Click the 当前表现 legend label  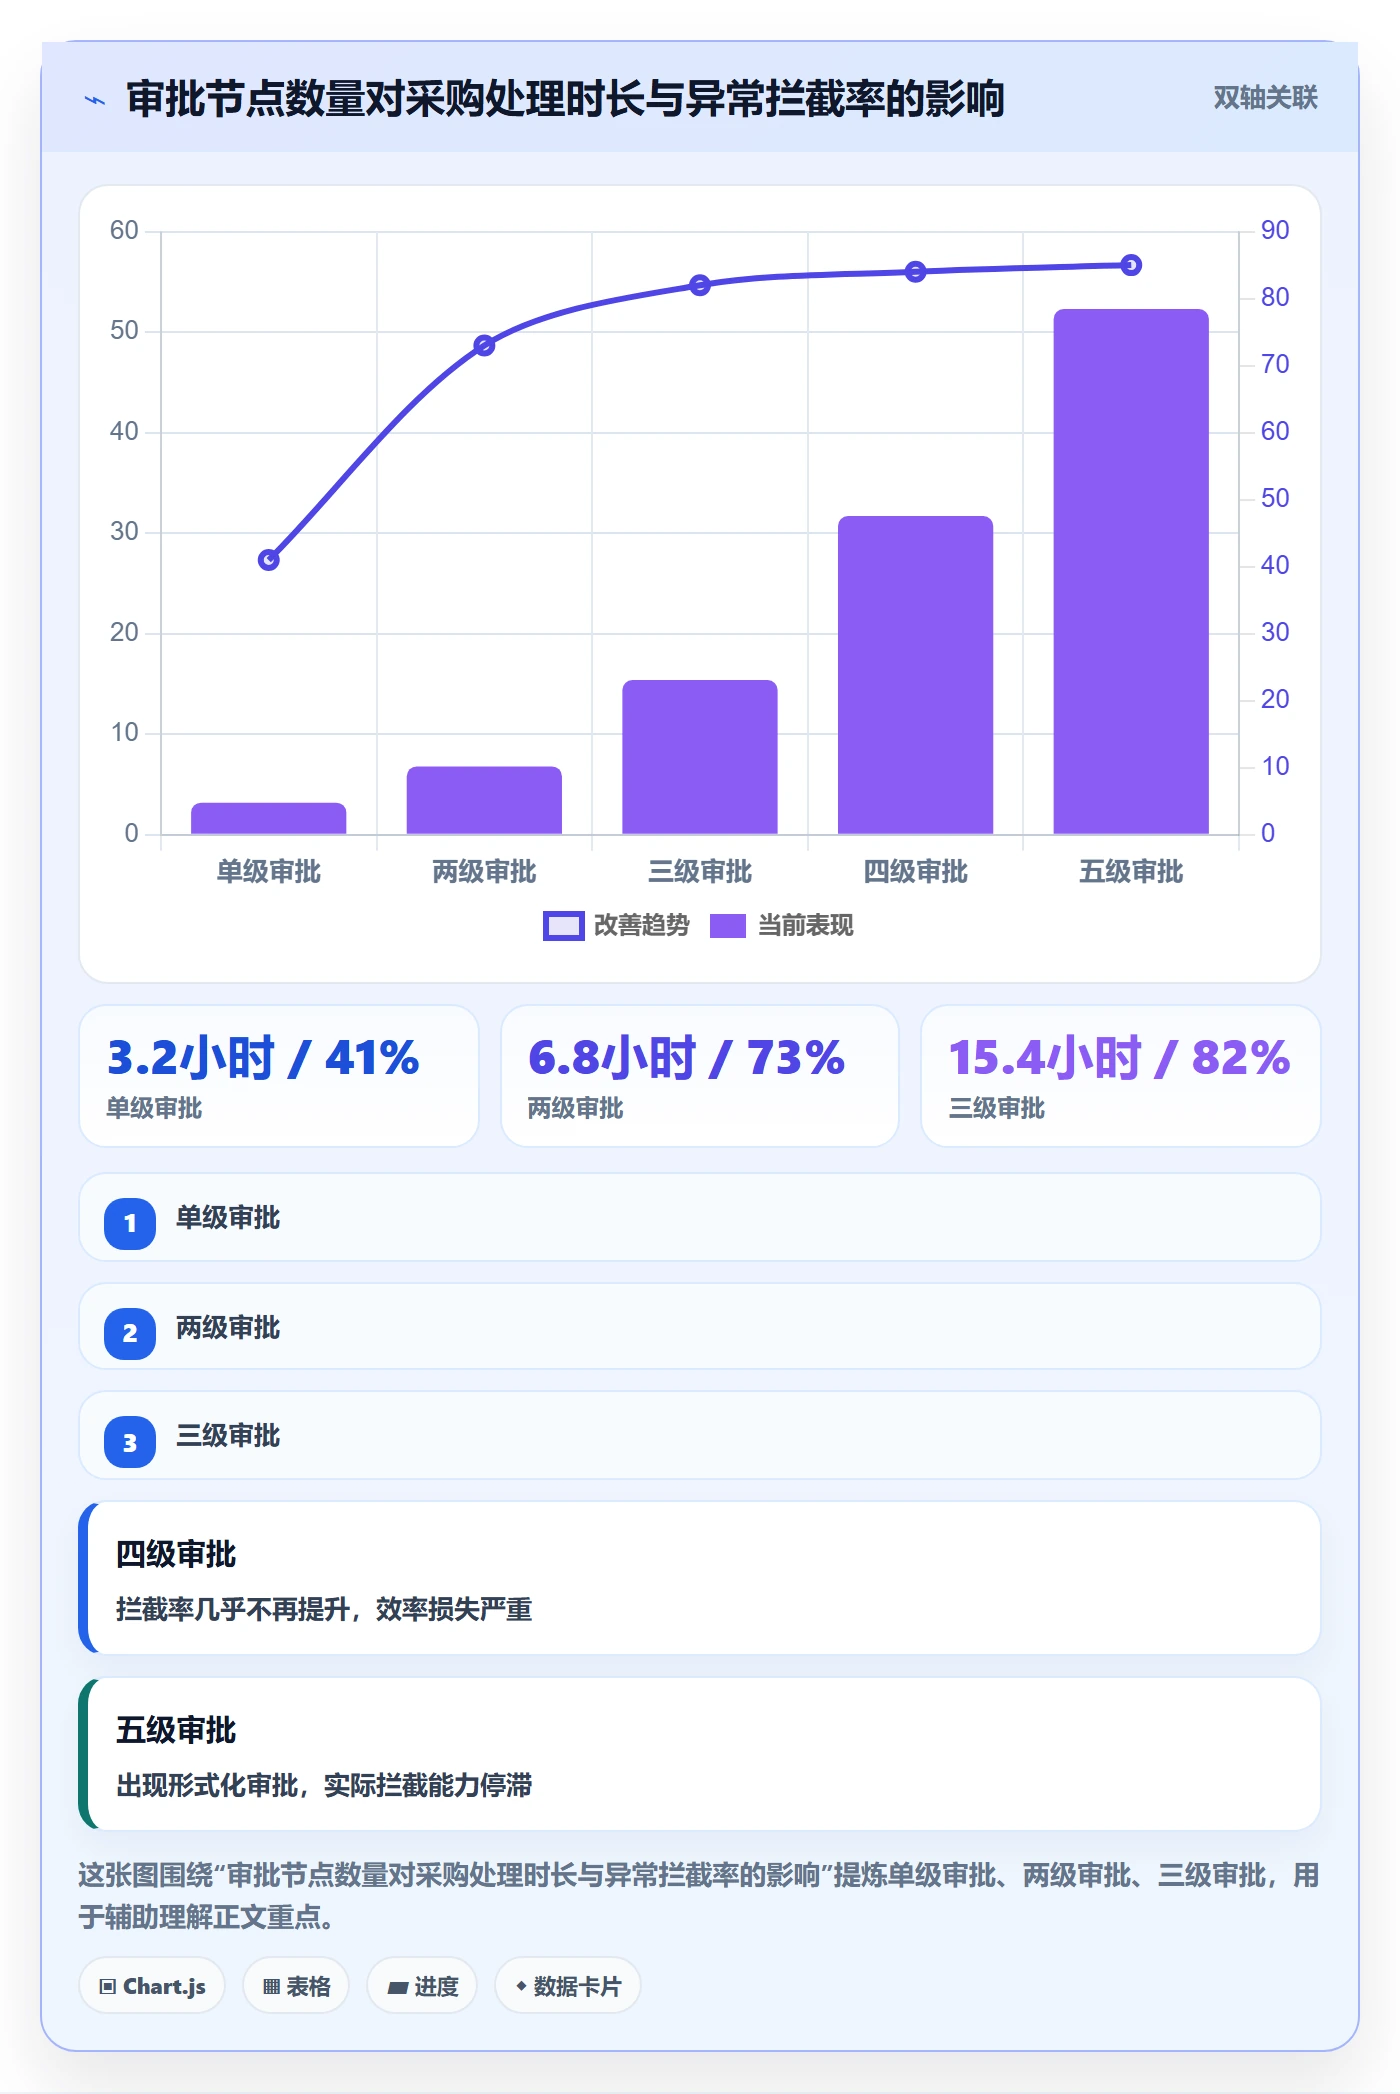click(x=806, y=926)
